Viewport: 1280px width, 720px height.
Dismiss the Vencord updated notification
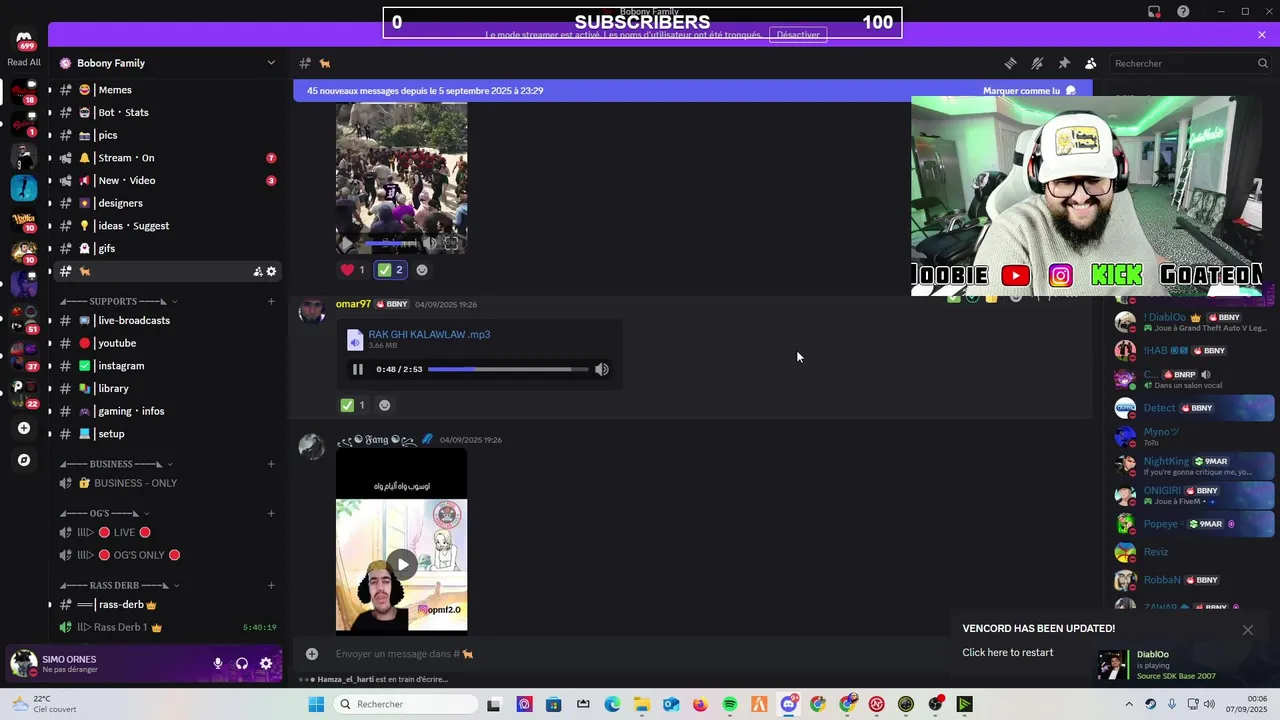1248,630
